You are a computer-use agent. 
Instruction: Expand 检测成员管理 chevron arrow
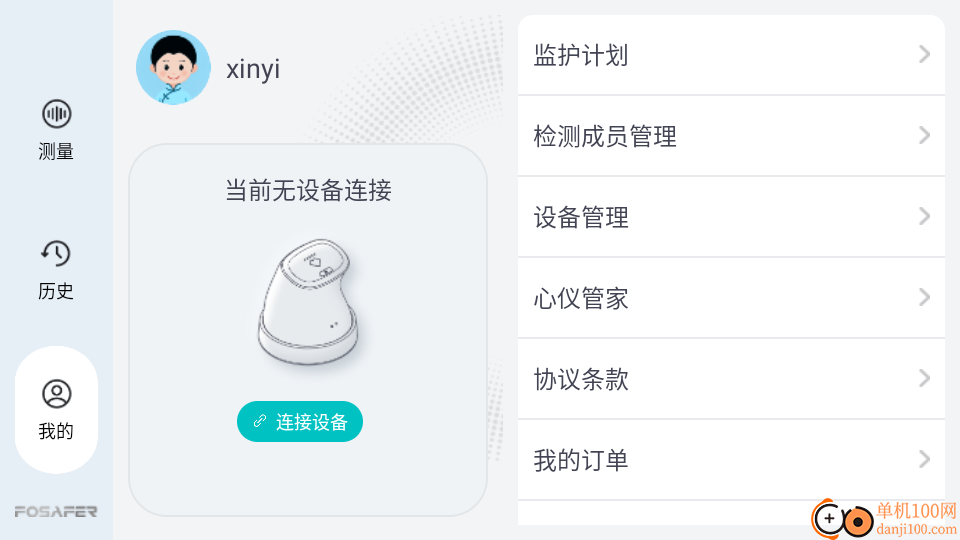(924, 136)
